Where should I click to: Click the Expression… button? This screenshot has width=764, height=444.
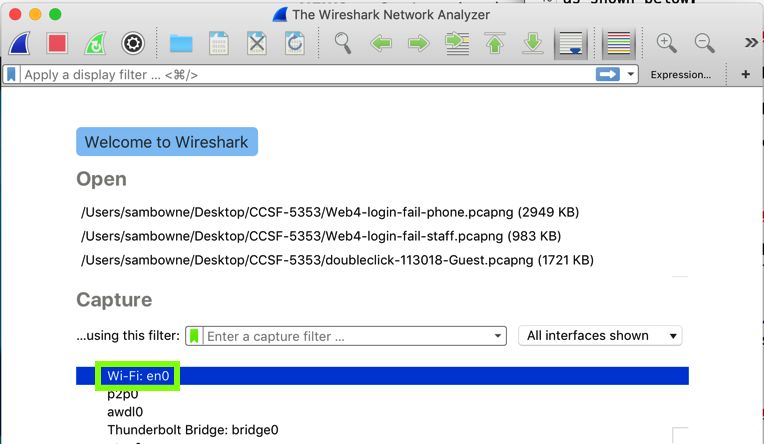(680, 75)
